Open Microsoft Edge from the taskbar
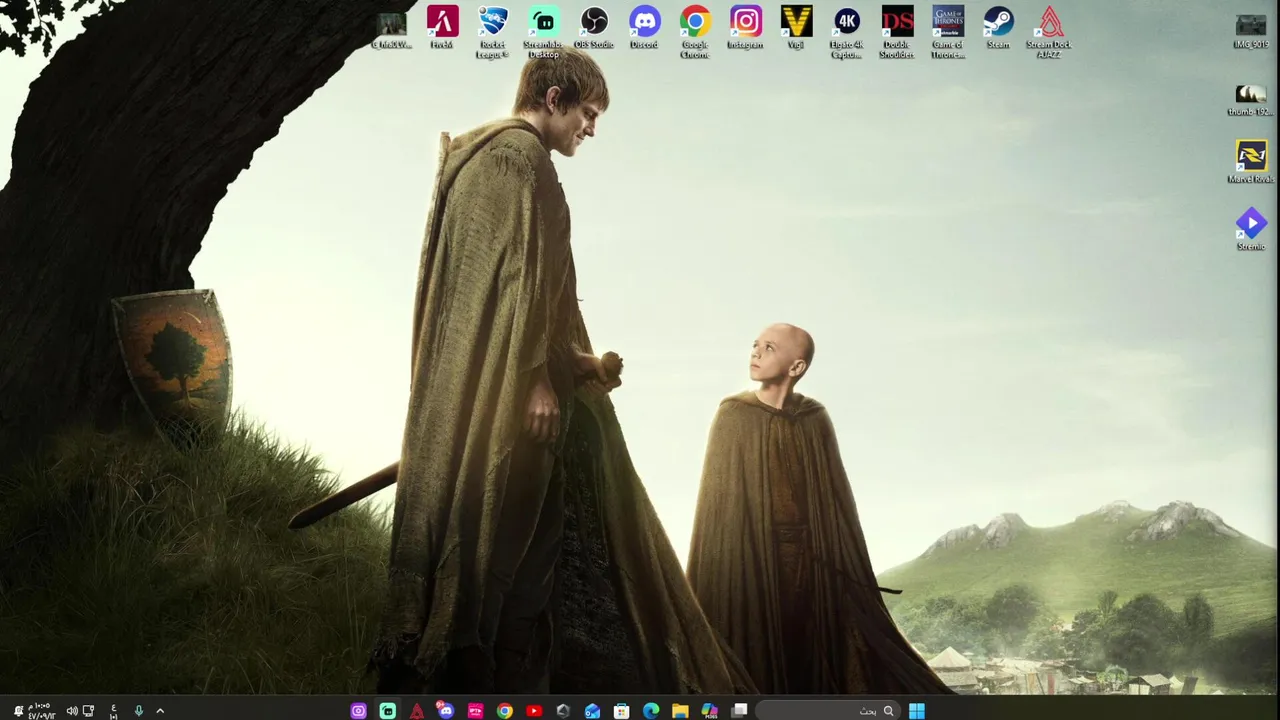 [x=651, y=711]
